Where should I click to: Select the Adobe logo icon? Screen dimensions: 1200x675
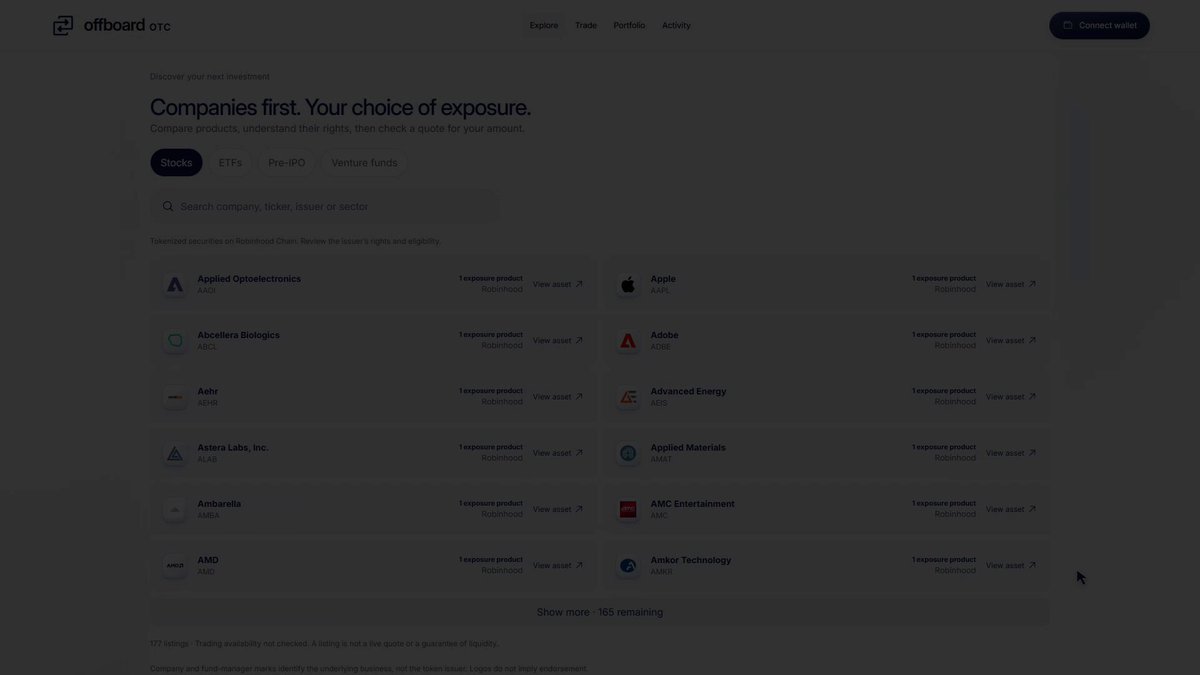[628, 341]
